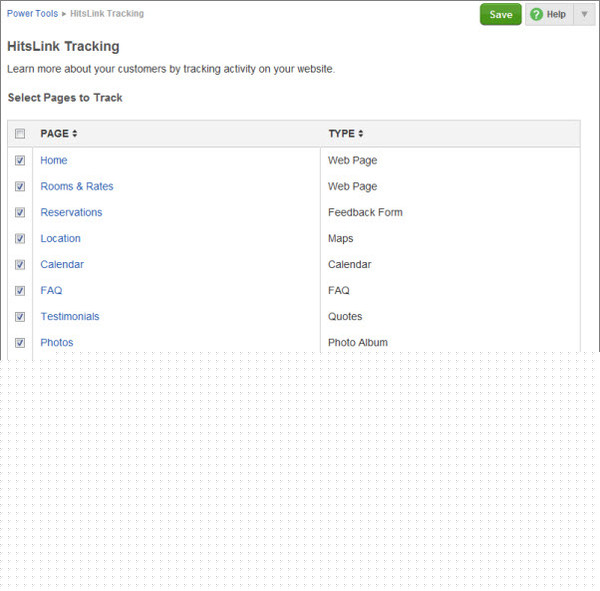Click the Calendar type cell

tap(349, 264)
